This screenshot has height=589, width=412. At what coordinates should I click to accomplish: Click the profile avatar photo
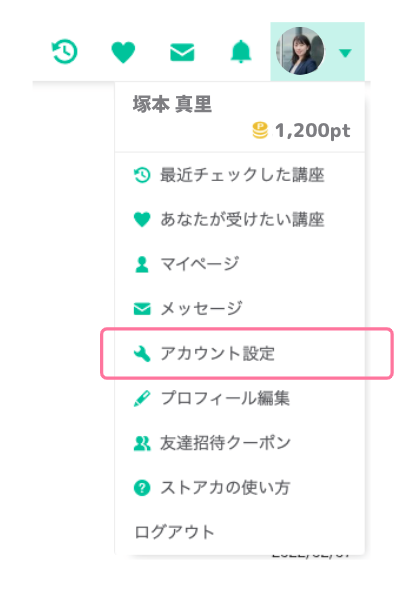click(300, 51)
